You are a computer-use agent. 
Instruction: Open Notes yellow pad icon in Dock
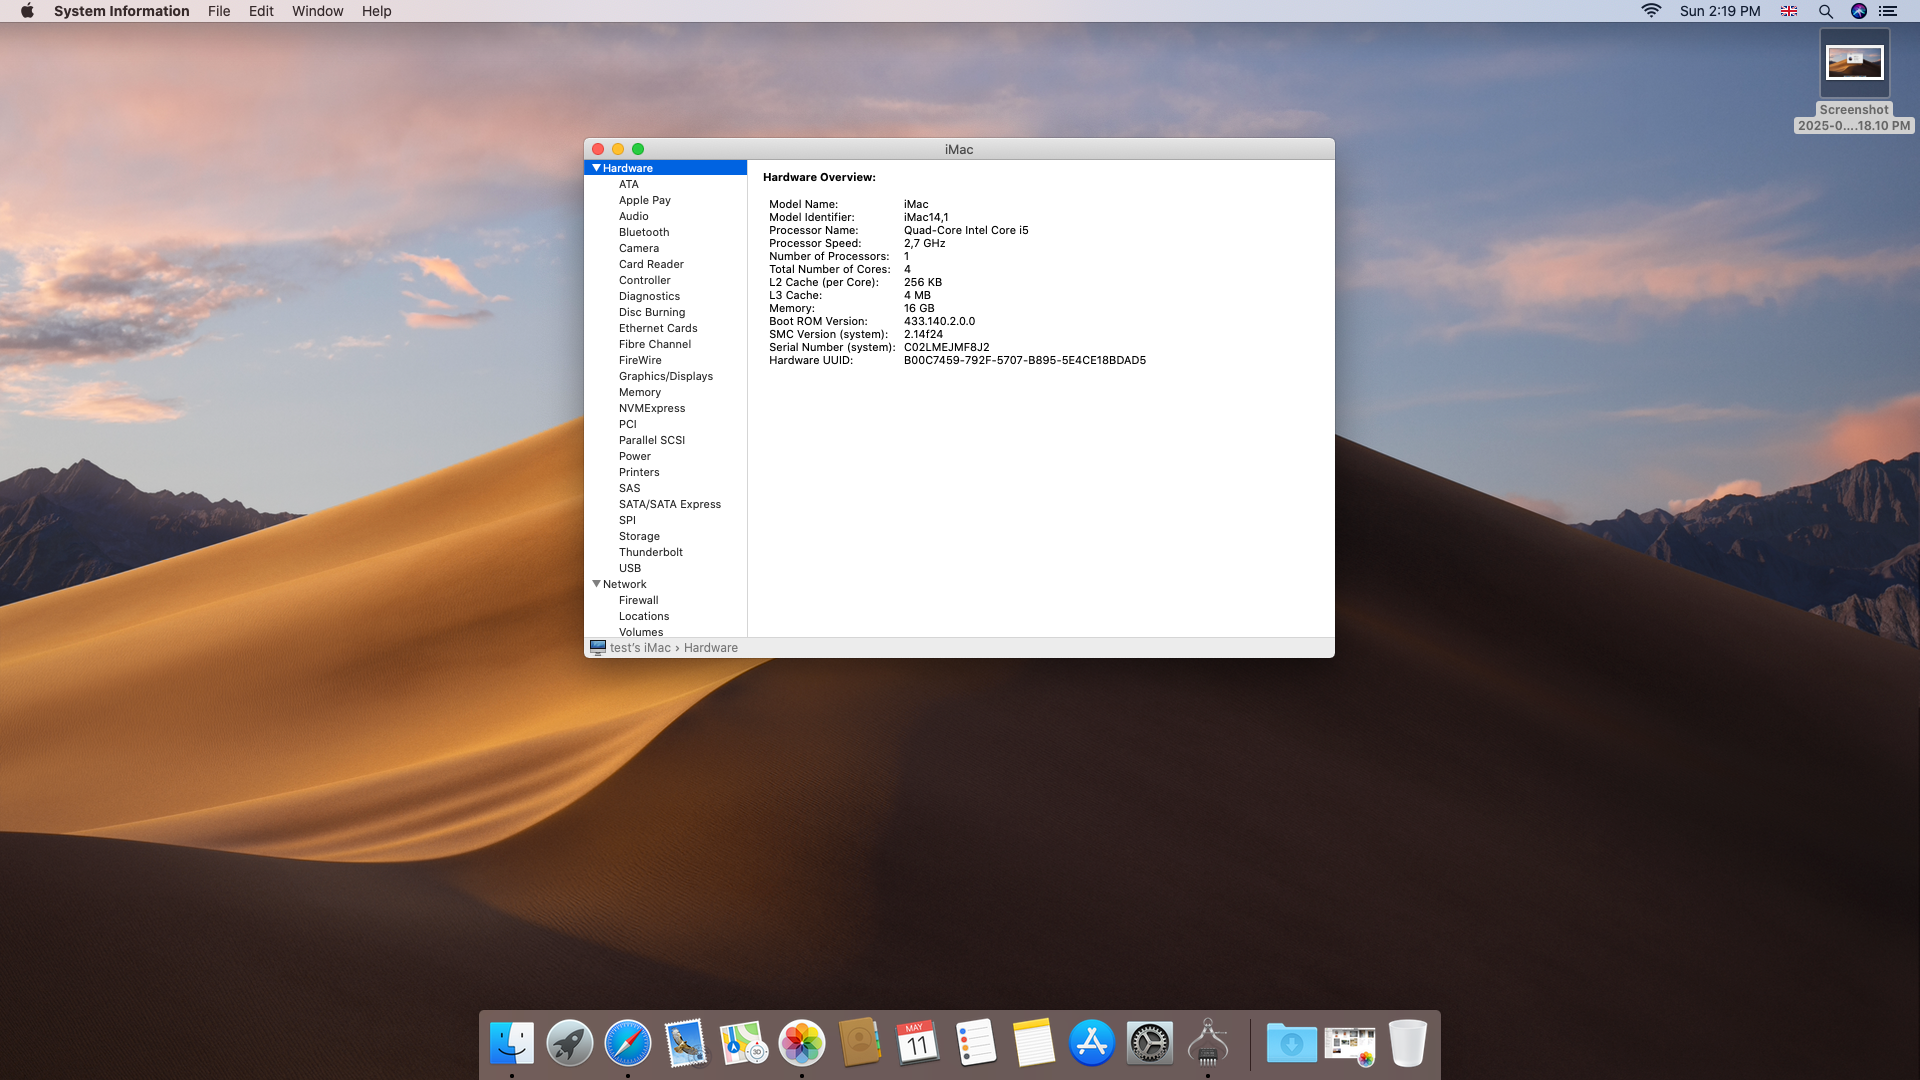coord(1034,1043)
